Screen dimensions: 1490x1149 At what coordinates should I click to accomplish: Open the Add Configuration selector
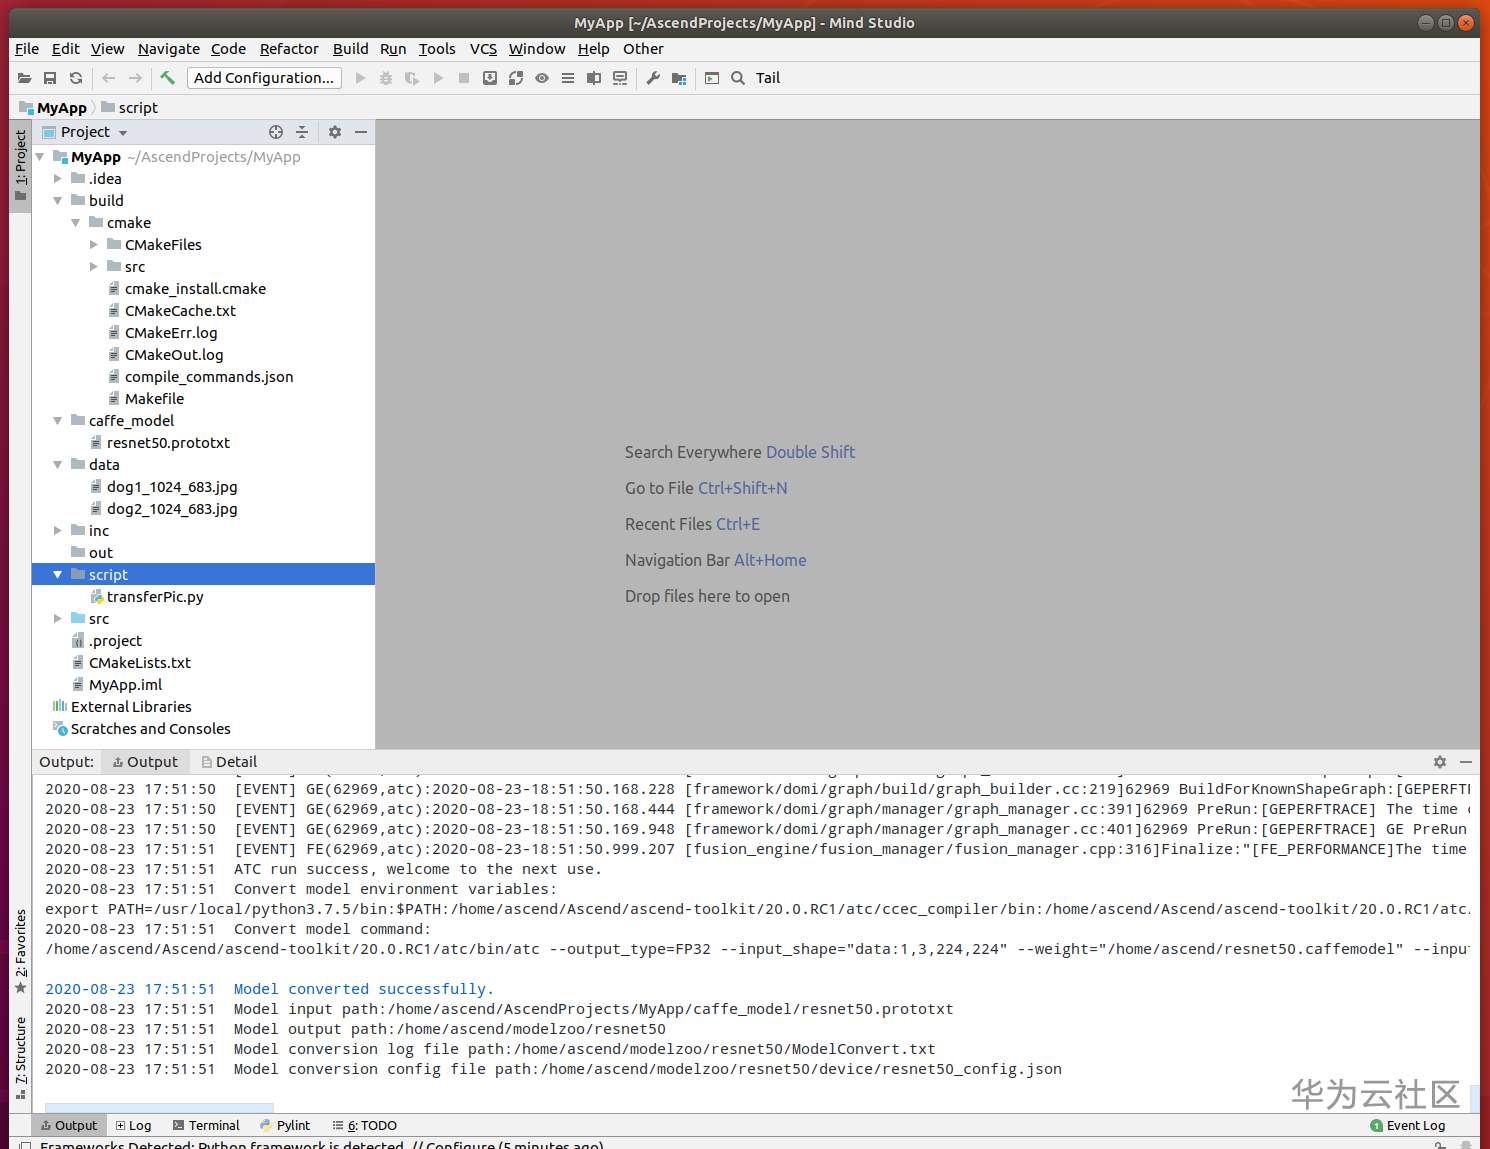[264, 78]
